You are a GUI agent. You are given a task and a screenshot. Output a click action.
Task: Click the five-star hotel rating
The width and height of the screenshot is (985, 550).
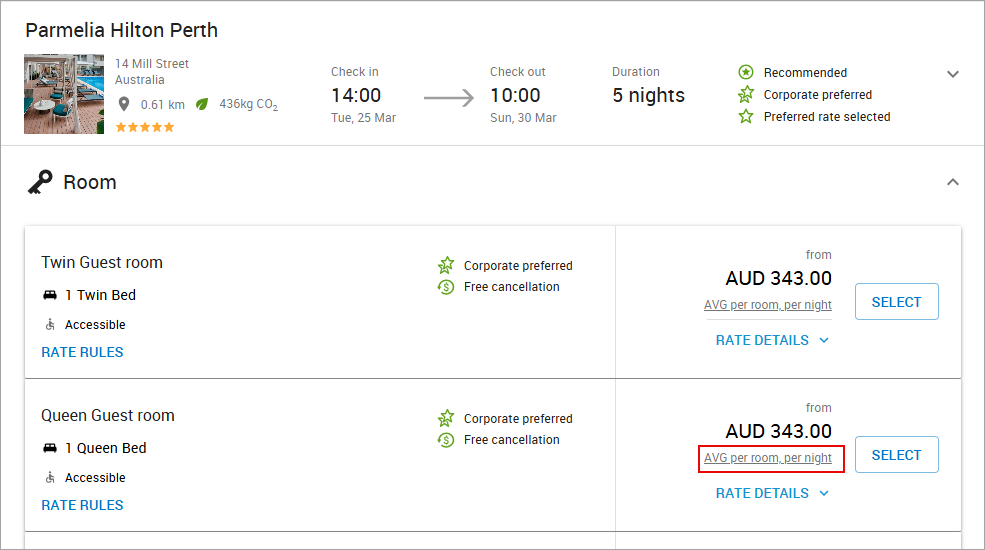145,127
